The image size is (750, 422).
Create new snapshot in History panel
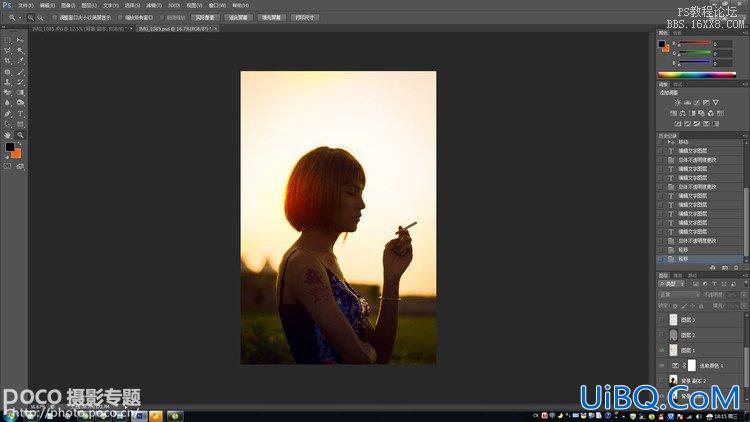(725, 268)
